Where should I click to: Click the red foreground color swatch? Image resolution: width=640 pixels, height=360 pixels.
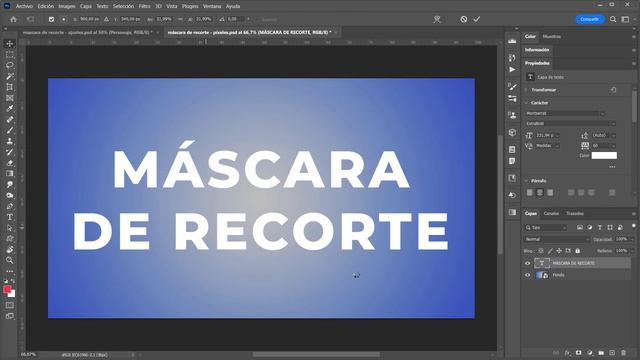(x=7, y=289)
